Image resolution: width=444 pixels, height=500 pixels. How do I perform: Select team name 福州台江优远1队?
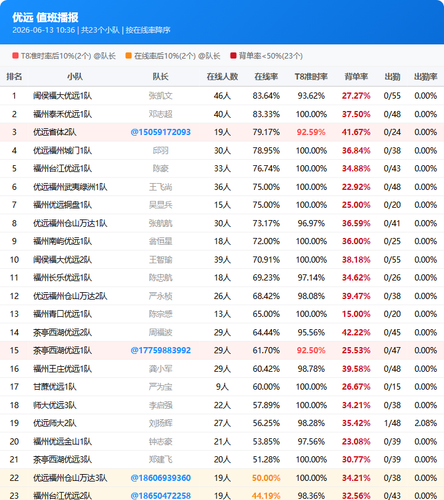coord(62,168)
